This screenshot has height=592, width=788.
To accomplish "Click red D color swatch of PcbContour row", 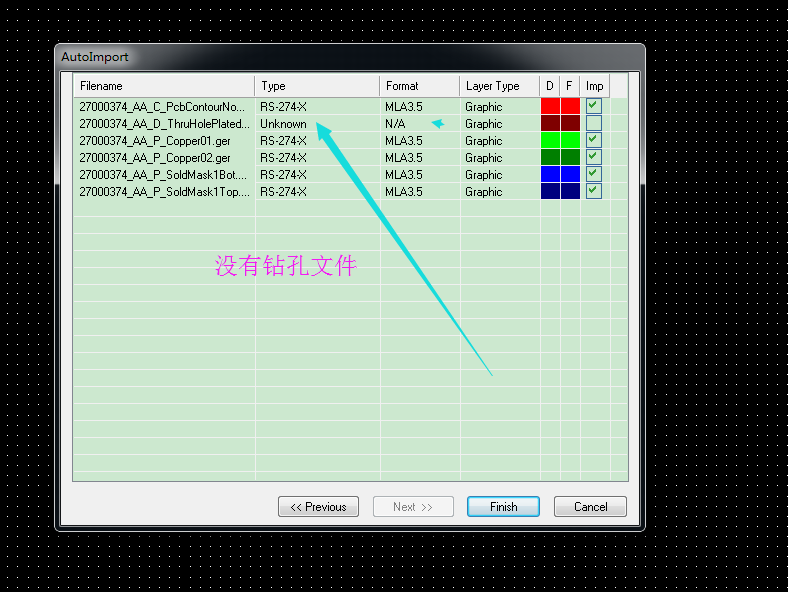I will 550,106.
